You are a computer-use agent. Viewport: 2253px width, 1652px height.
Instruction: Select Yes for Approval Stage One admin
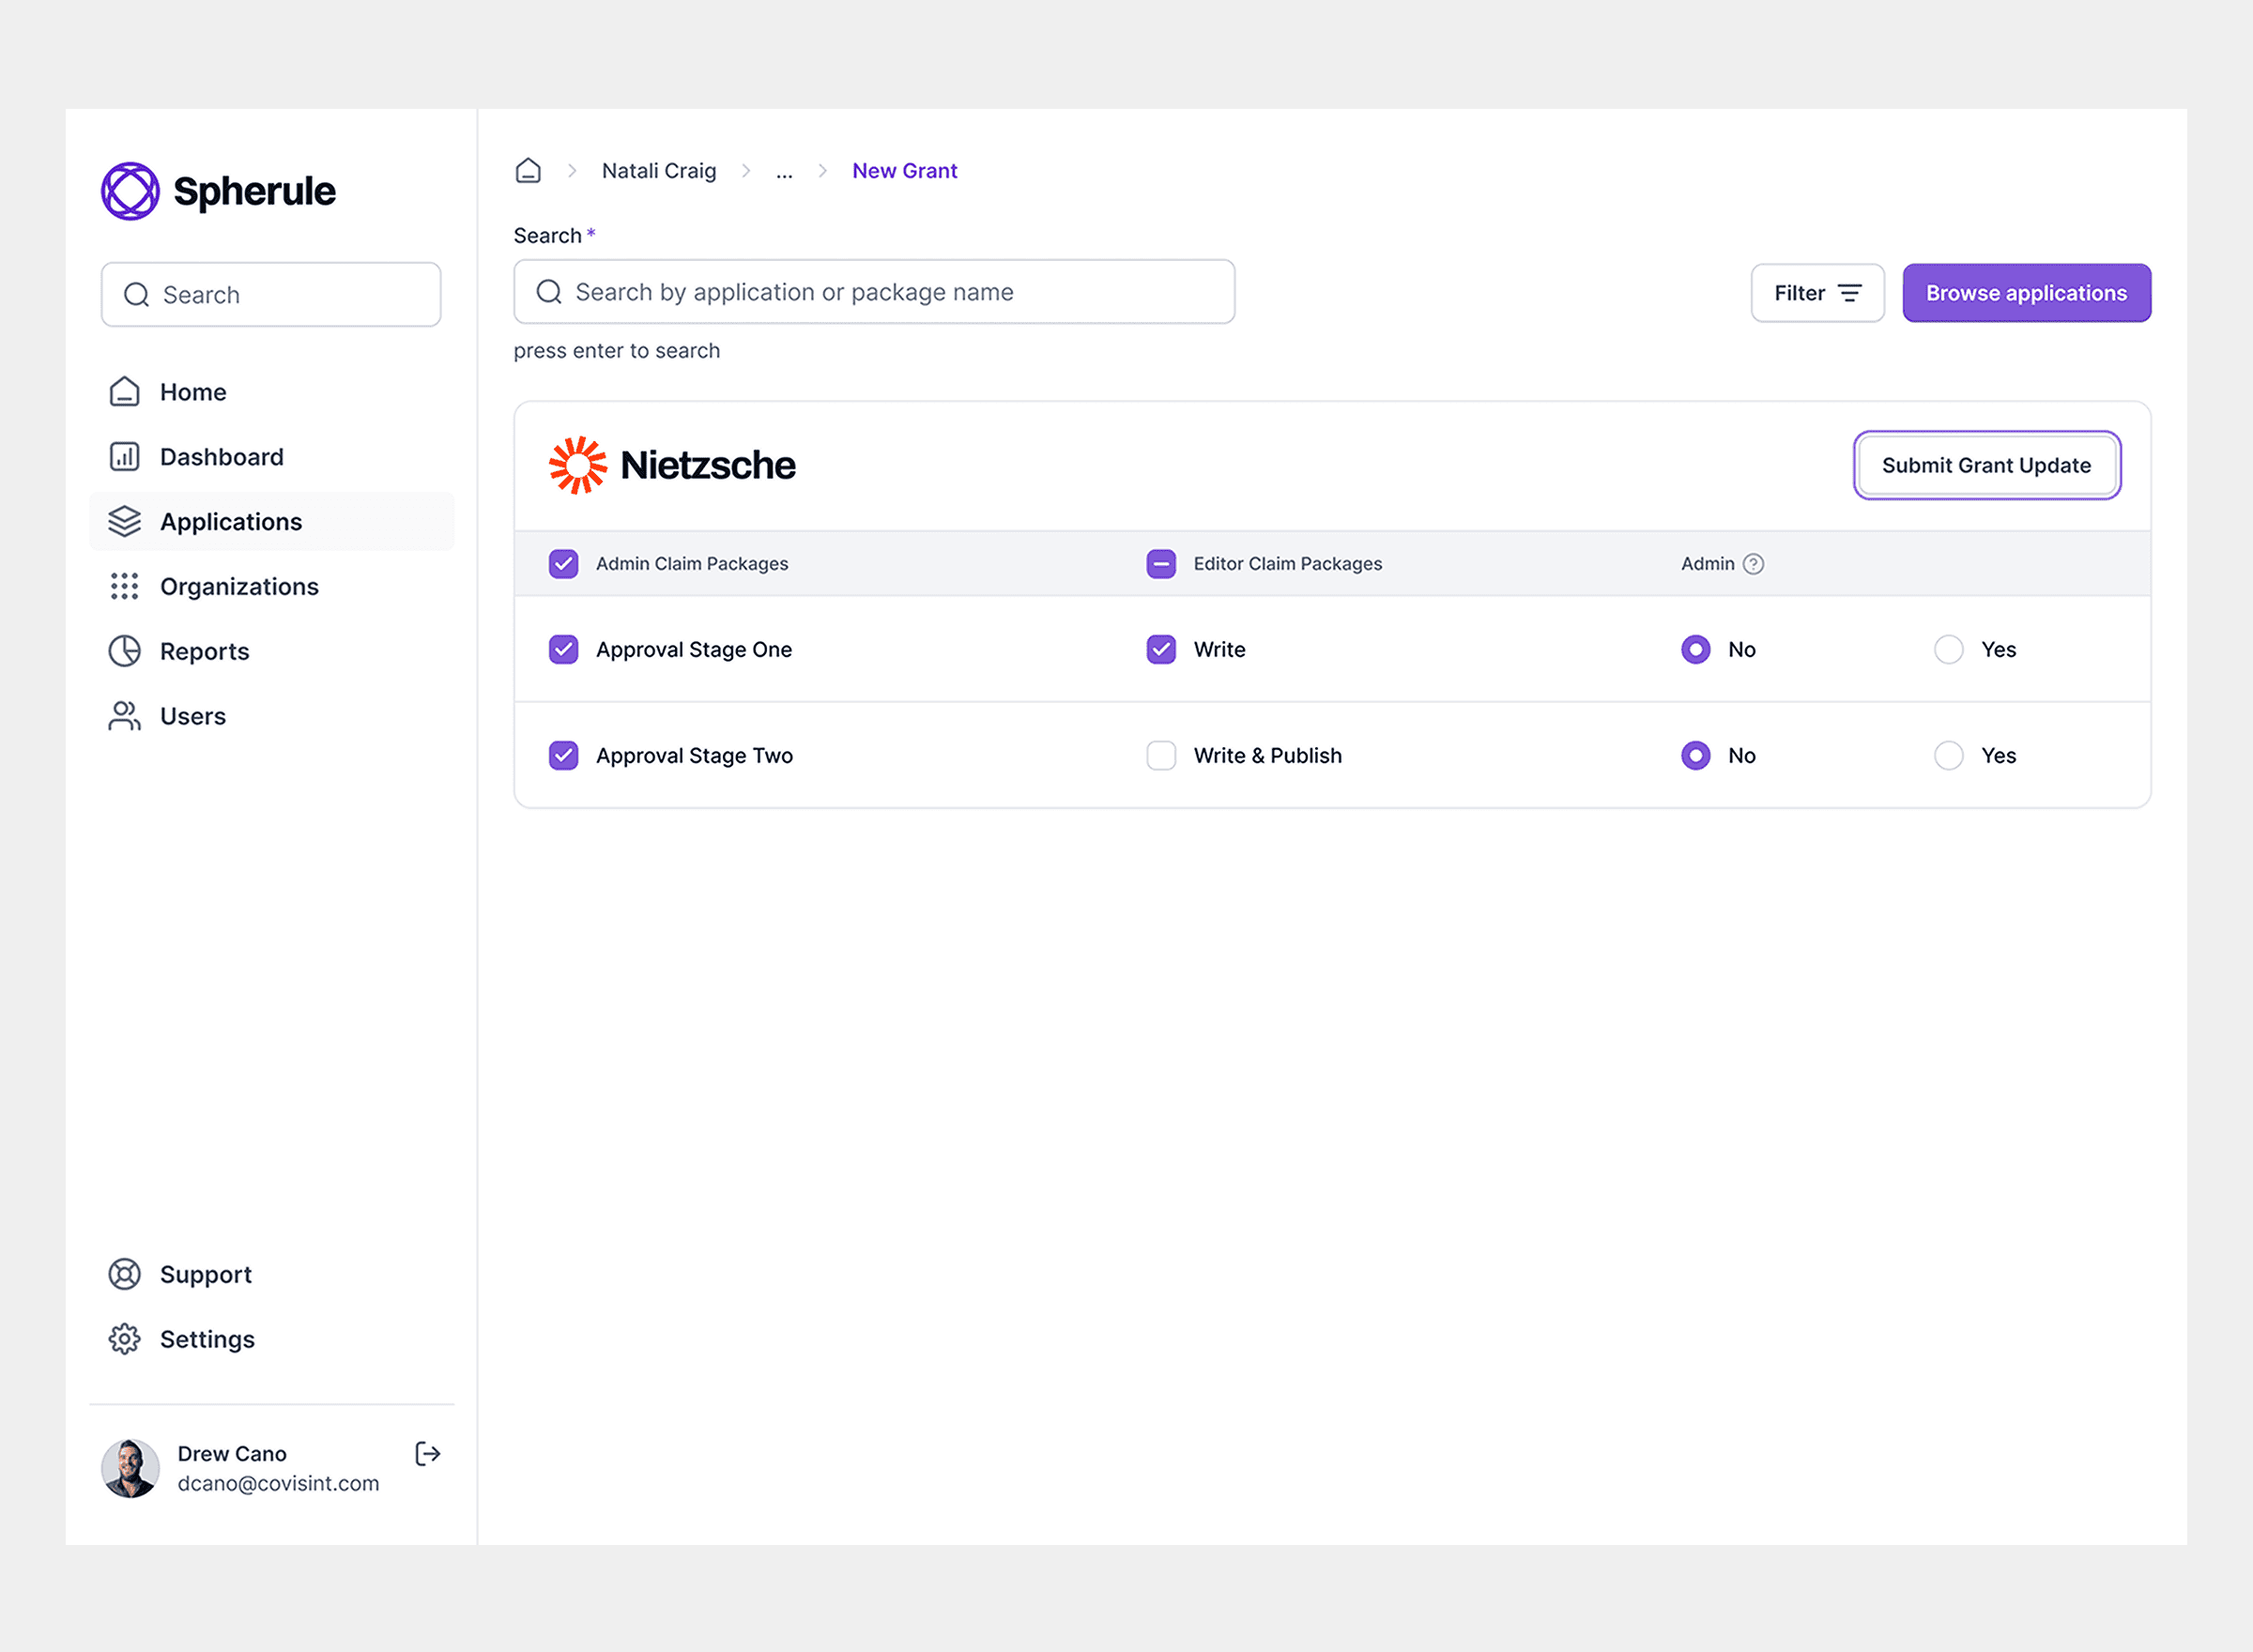(1948, 649)
